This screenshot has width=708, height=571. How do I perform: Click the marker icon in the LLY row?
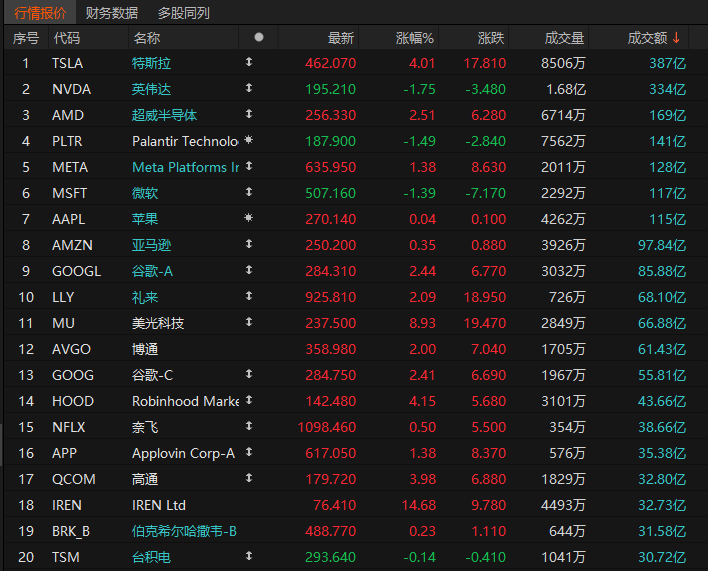pyautogui.click(x=249, y=296)
